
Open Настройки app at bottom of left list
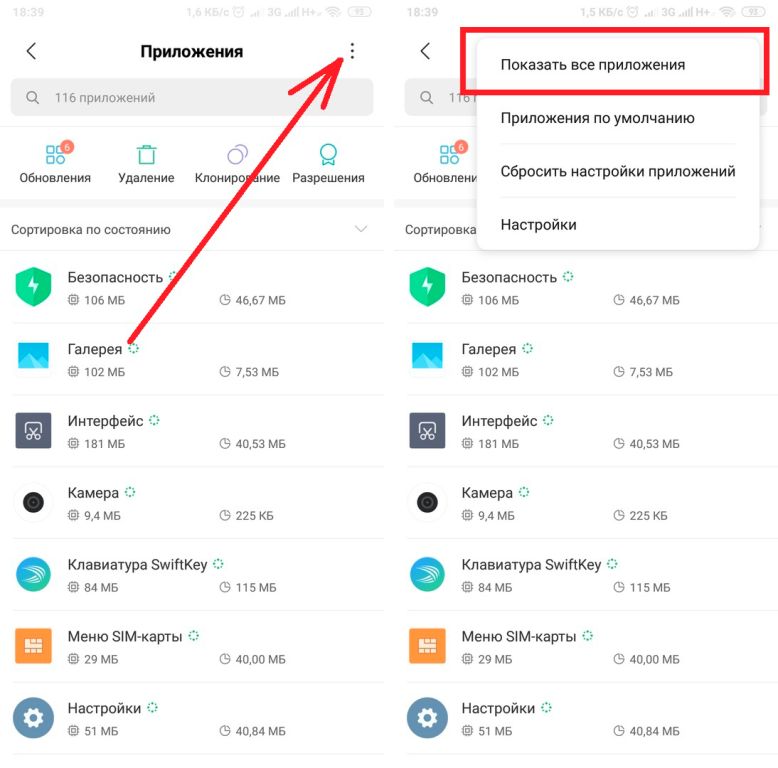[x=192, y=718]
